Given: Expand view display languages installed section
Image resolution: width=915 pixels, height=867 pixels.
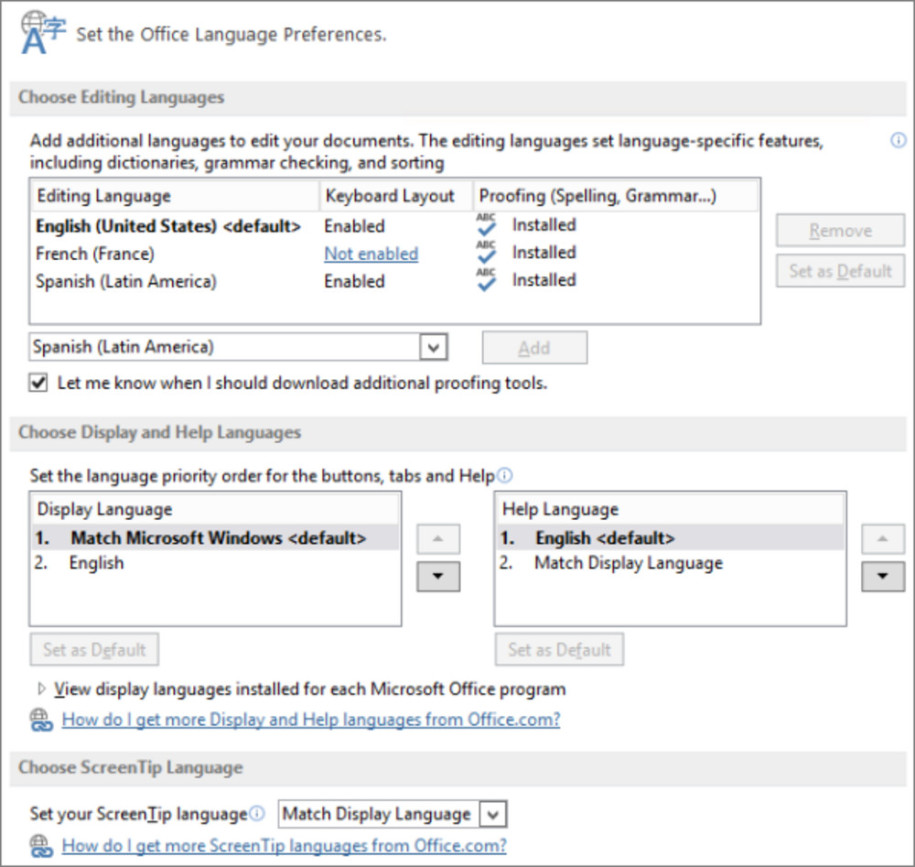Looking at the screenshot, I should pos(41,689).
